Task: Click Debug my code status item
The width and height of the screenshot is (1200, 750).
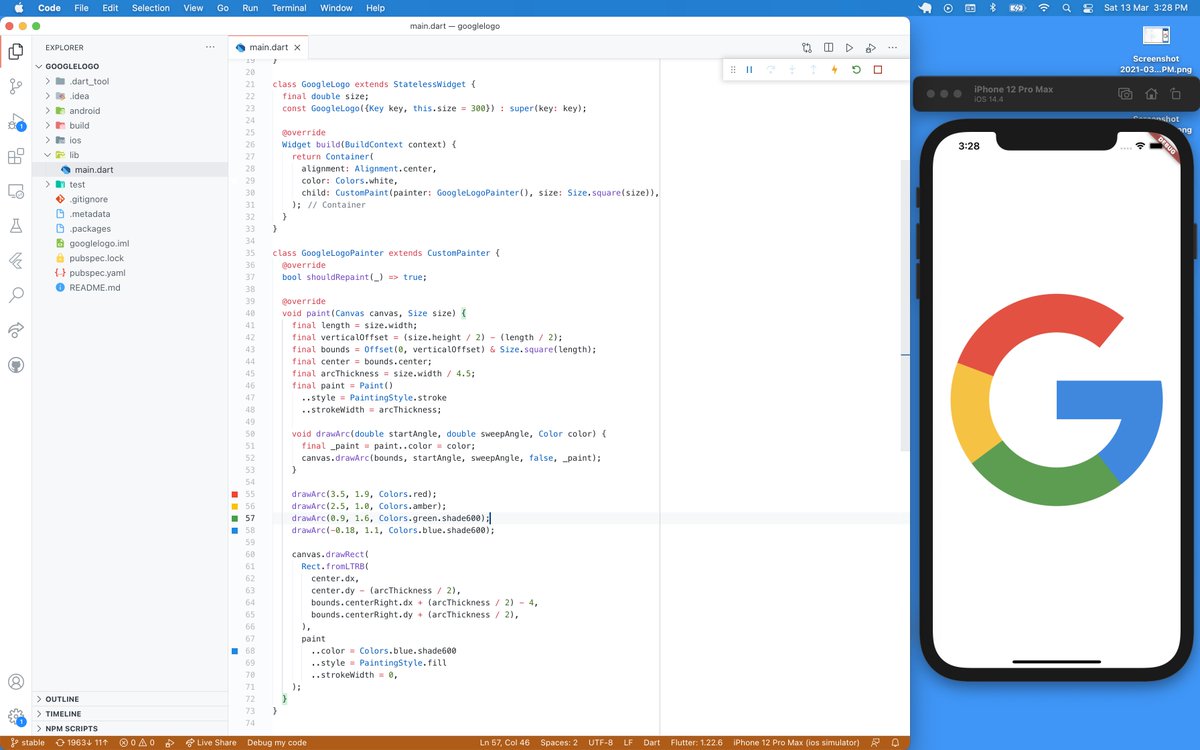Action: [x=277, y=742]
